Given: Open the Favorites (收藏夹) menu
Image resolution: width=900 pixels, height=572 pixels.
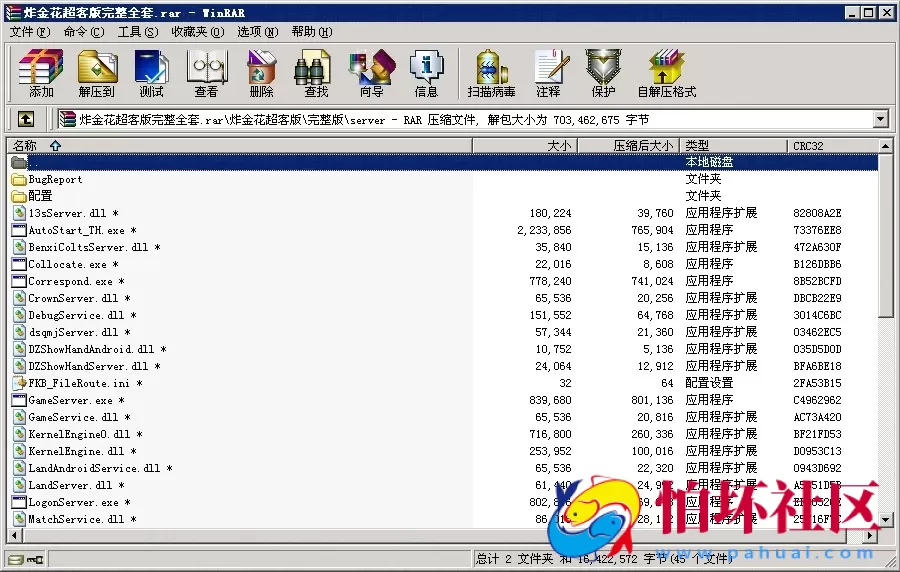Looking at the screenshot, I should (197, 32).
